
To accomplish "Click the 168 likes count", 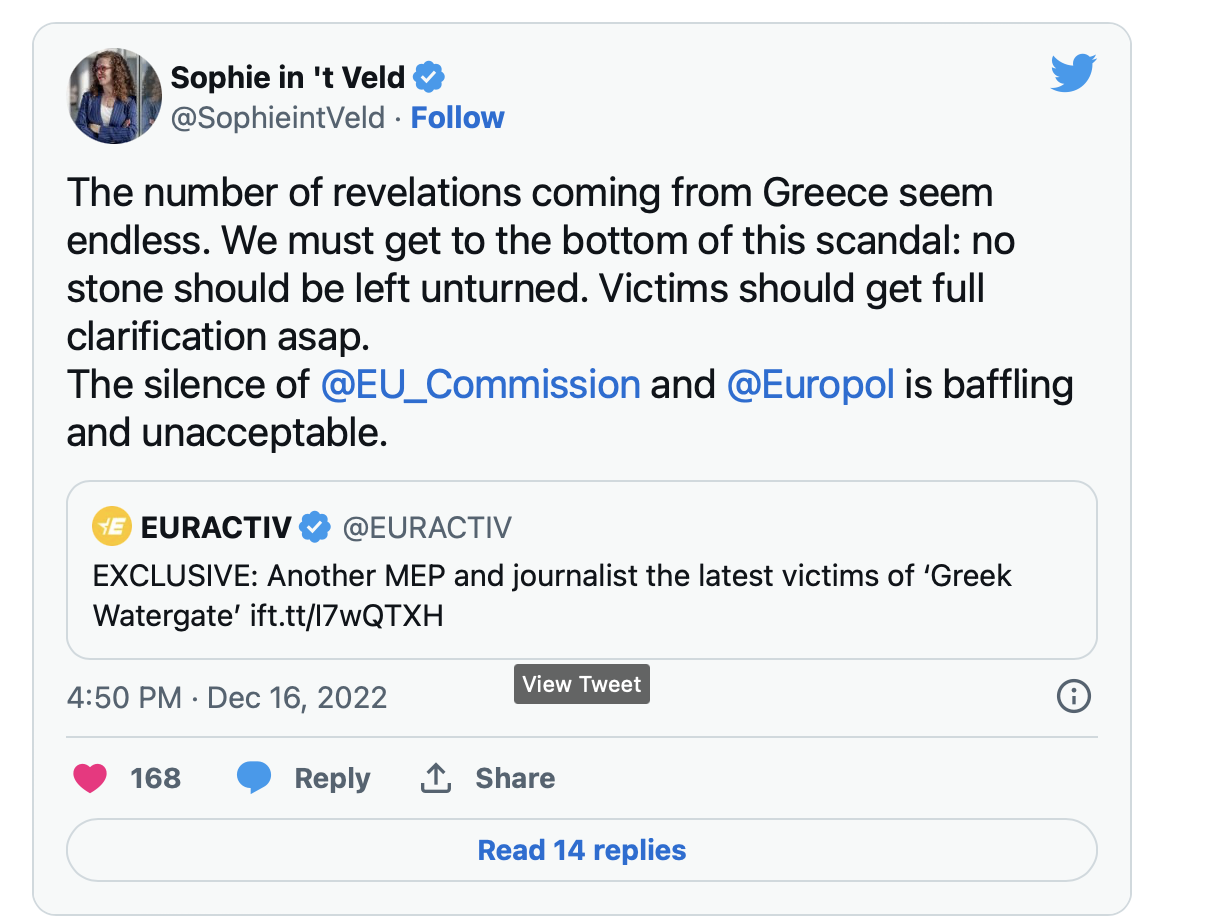I will [155, 778].
